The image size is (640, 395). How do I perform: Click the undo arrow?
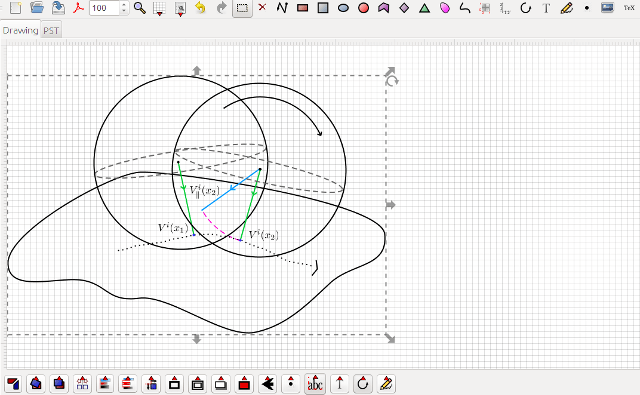point(200,8)
